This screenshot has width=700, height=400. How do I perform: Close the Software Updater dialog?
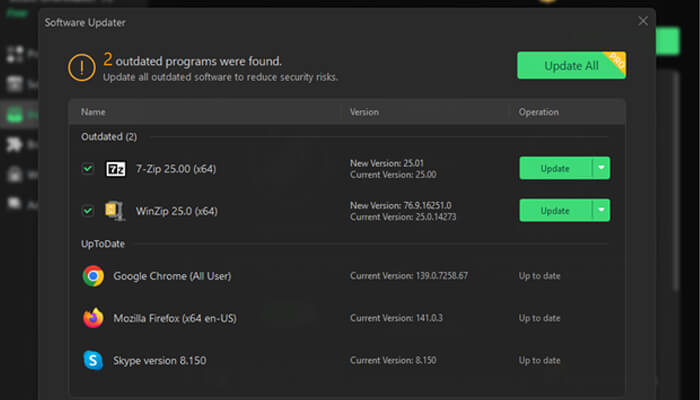click(643, 21)
